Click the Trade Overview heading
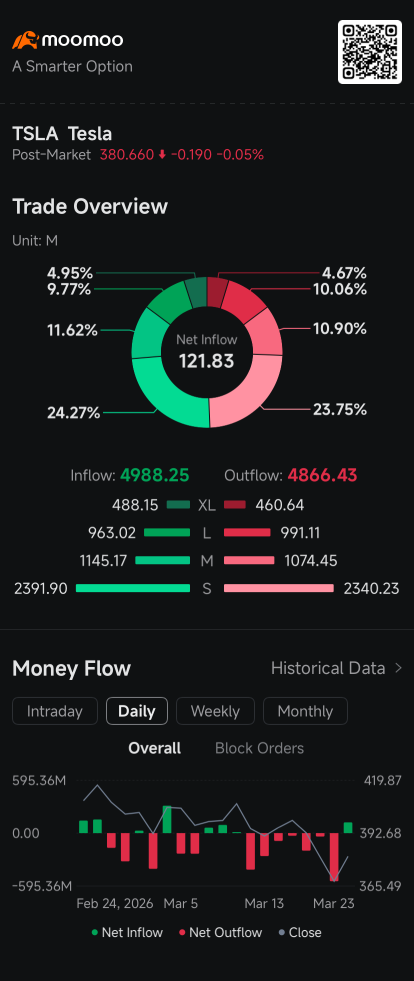Image resolution: width=414 pixels, height=981 pixels. pos(90,206)
